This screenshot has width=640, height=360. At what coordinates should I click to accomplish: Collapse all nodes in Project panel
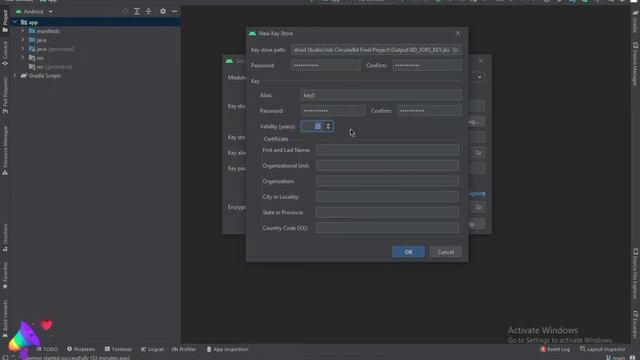click(149, 11)
